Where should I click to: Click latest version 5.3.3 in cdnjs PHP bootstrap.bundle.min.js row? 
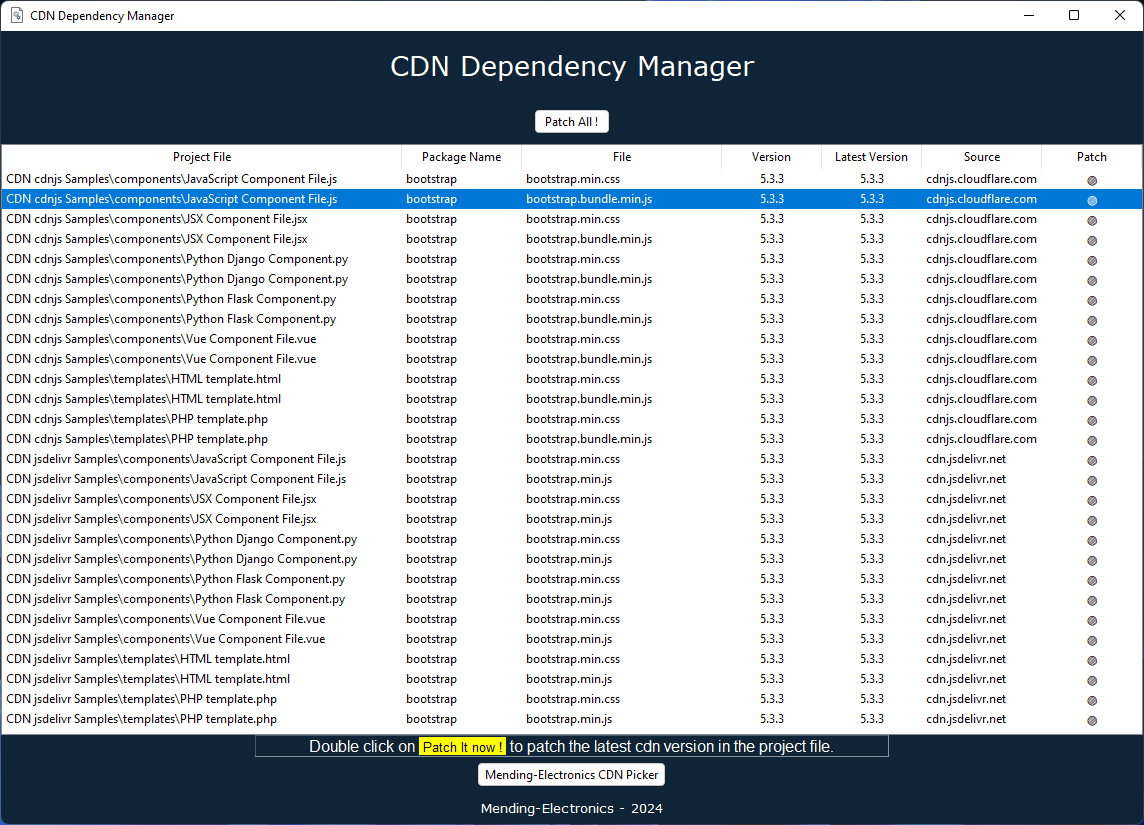[872, 439]
